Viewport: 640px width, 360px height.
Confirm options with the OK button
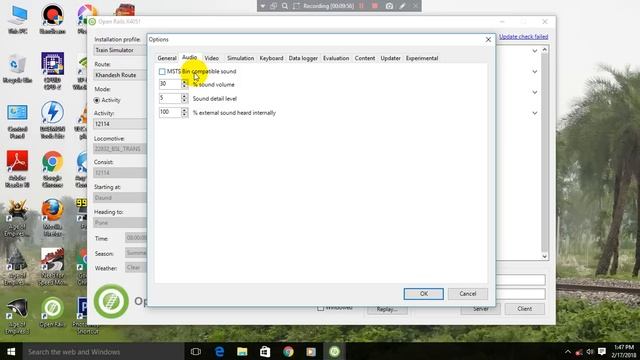424,293
